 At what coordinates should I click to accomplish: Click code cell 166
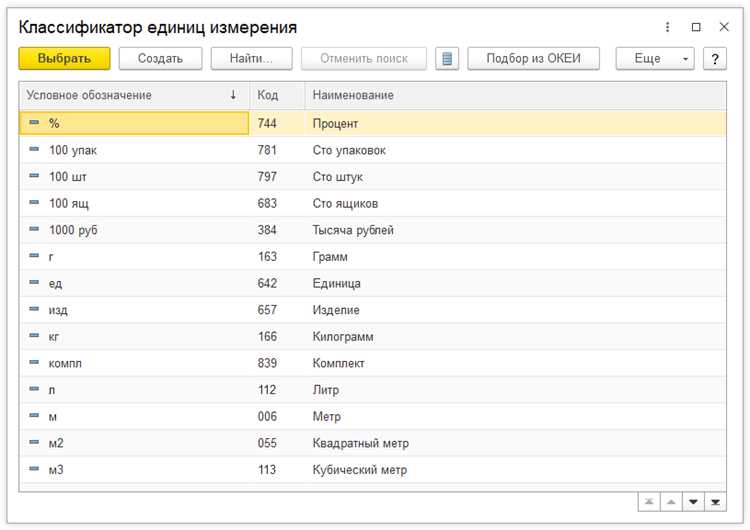coord(277,336)
